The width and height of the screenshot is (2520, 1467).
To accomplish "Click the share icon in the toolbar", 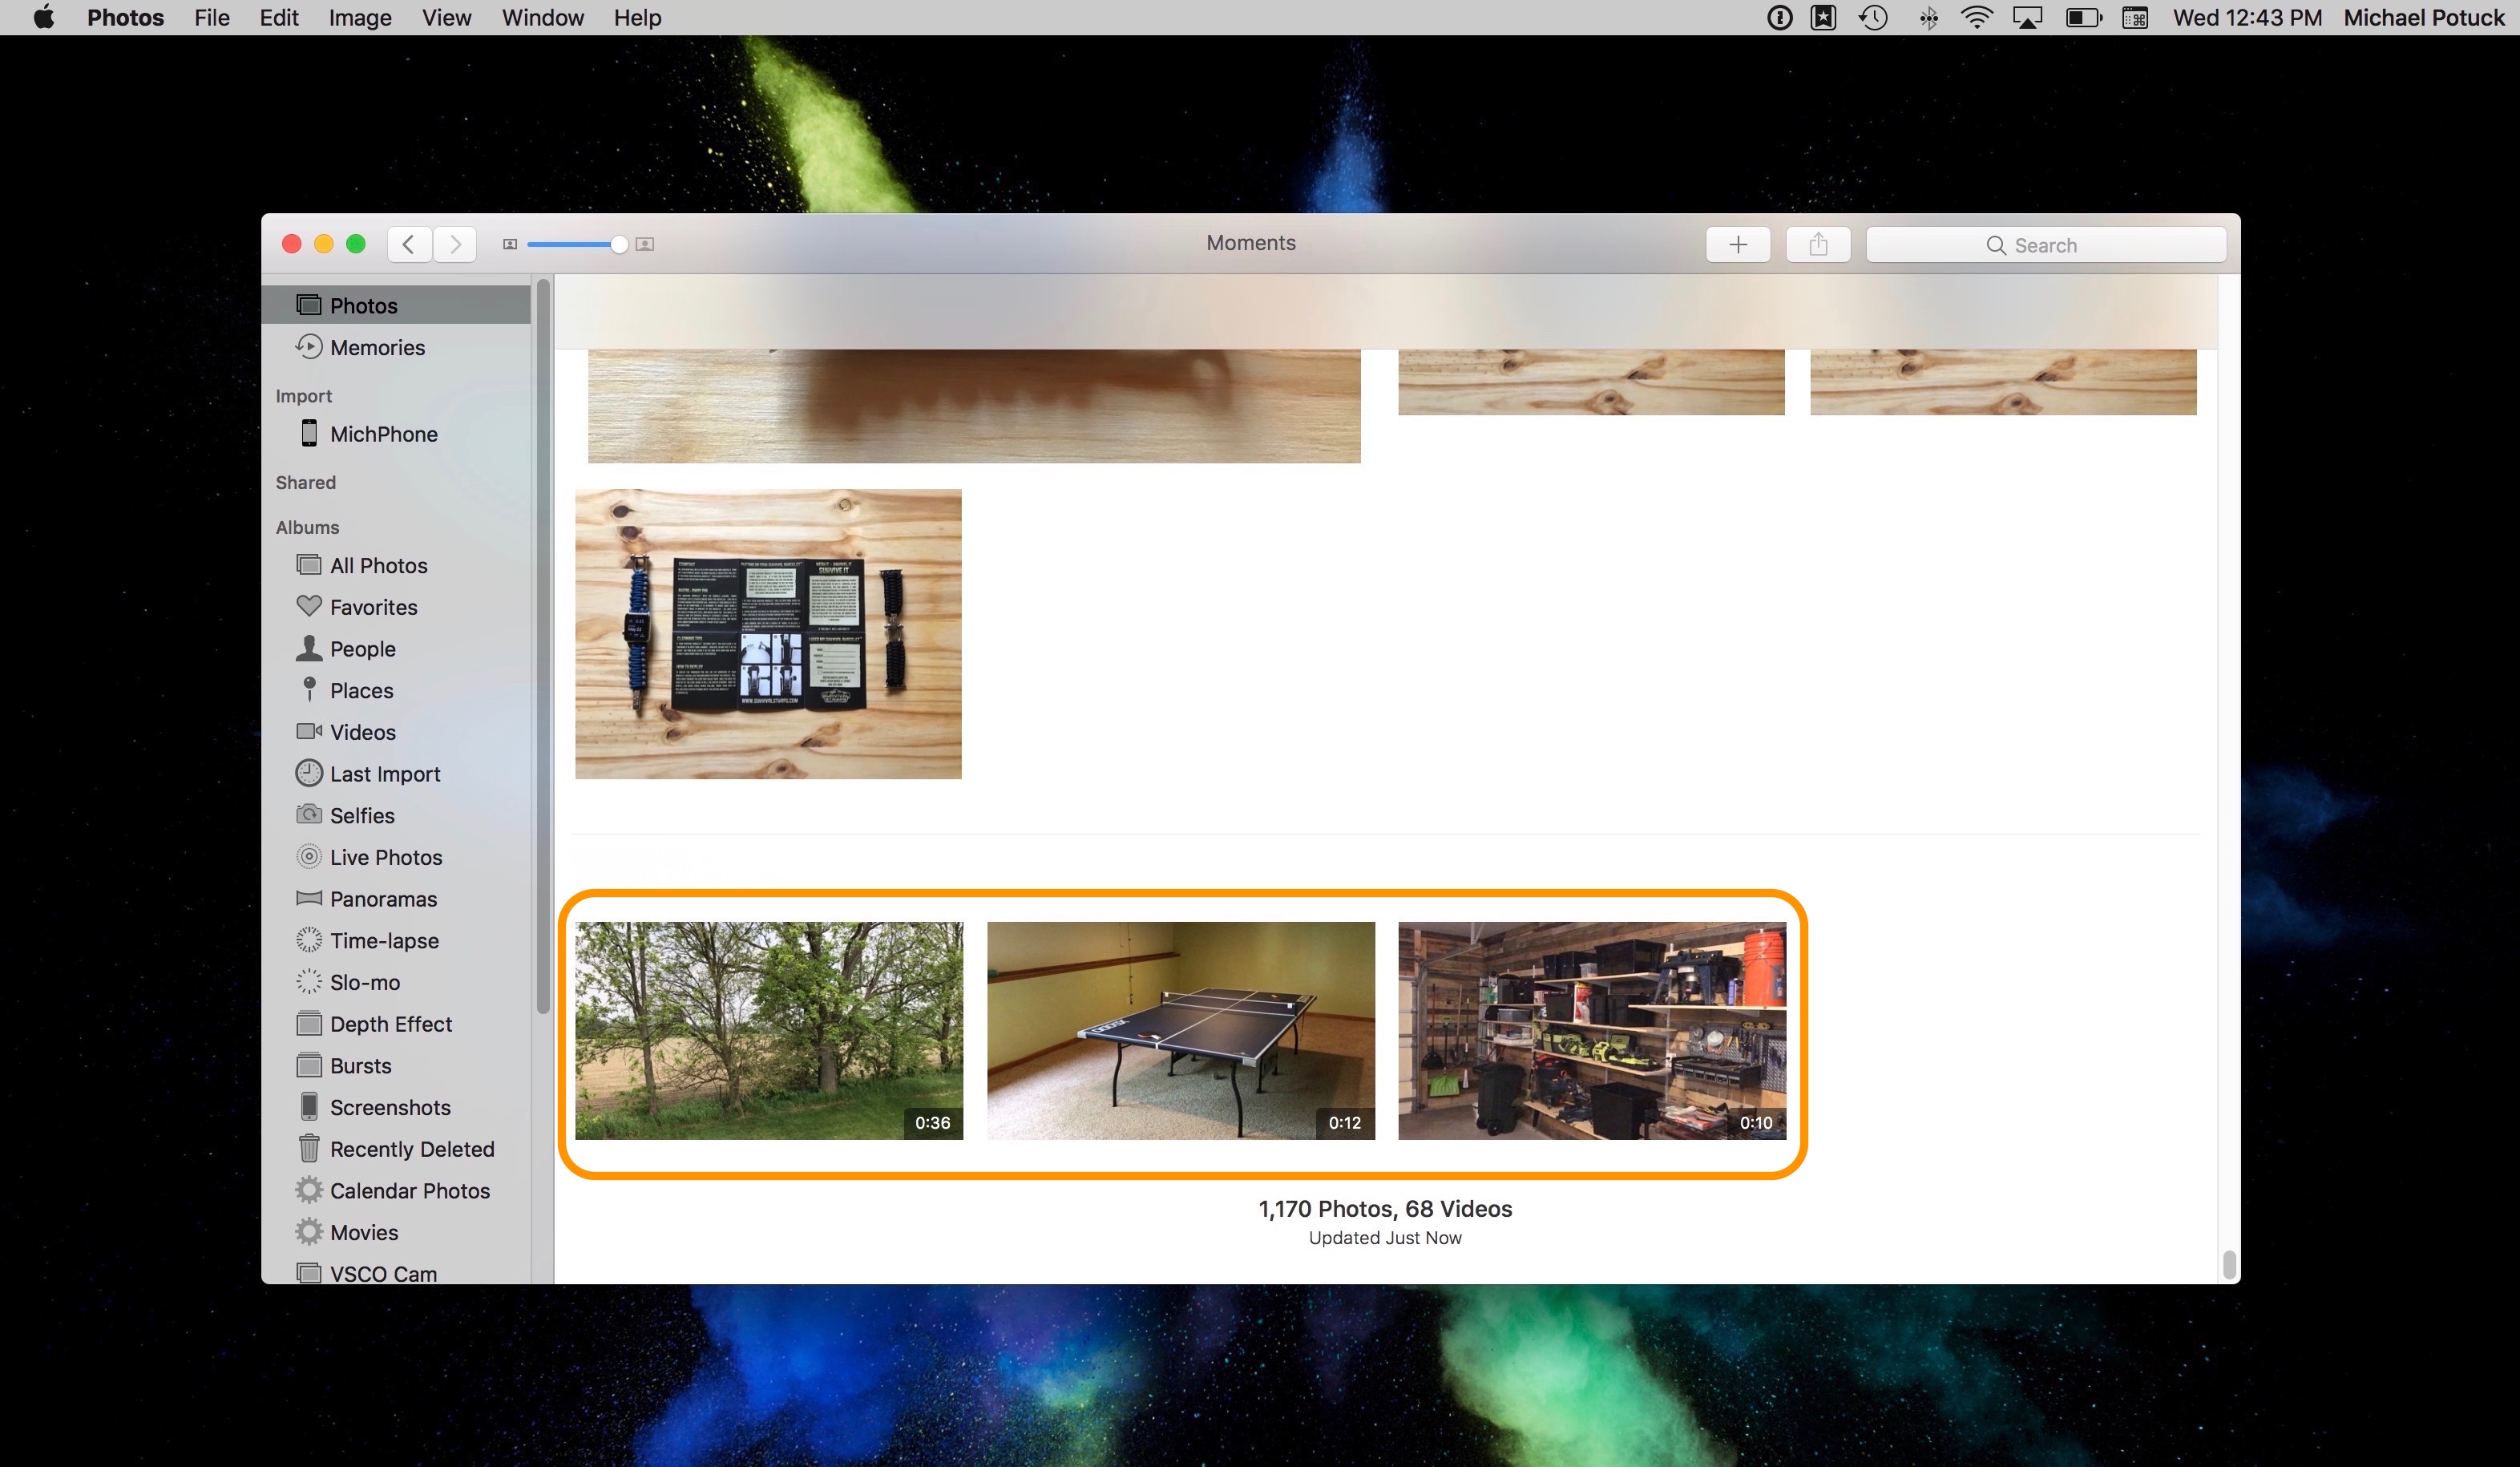I will click(1817, 245).
